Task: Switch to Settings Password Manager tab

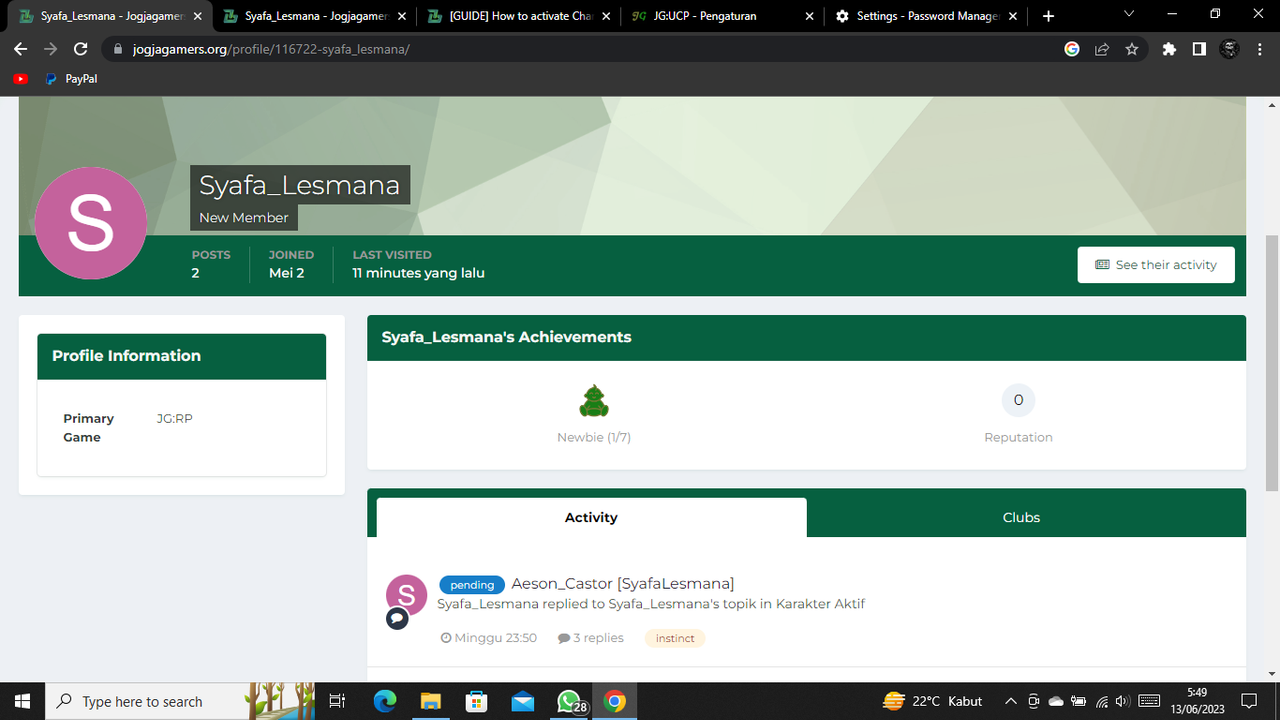Action: tap(925, 16)
